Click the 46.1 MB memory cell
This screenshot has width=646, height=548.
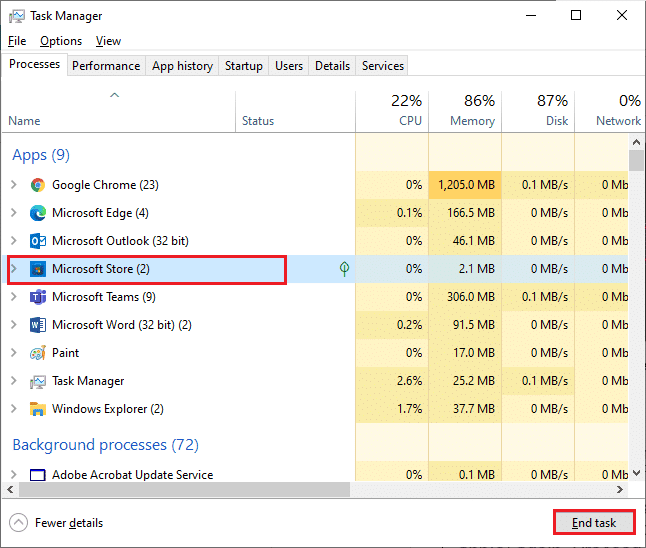(465, 241)
